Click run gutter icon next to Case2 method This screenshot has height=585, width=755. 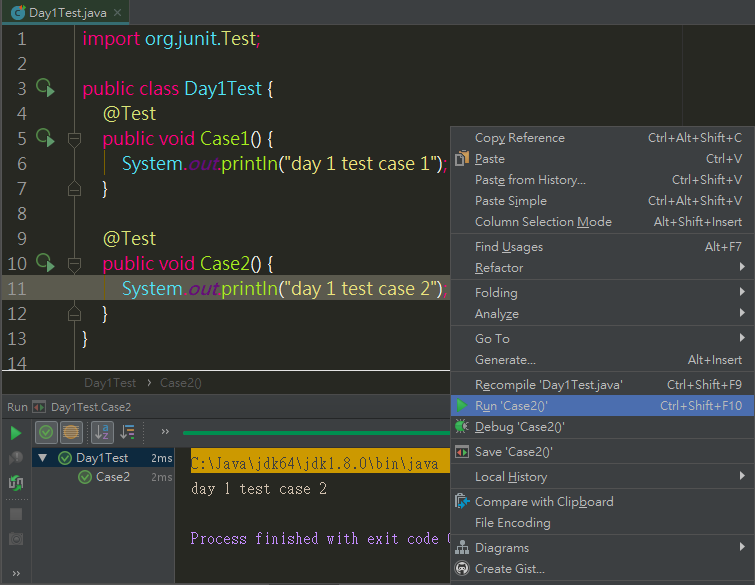click(44, 262)
